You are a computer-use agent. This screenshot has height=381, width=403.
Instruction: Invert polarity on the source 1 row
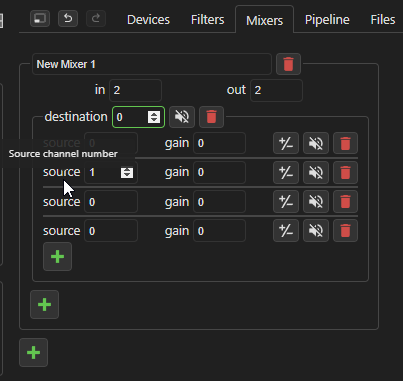pyautogui.click(x=286, y=172)
